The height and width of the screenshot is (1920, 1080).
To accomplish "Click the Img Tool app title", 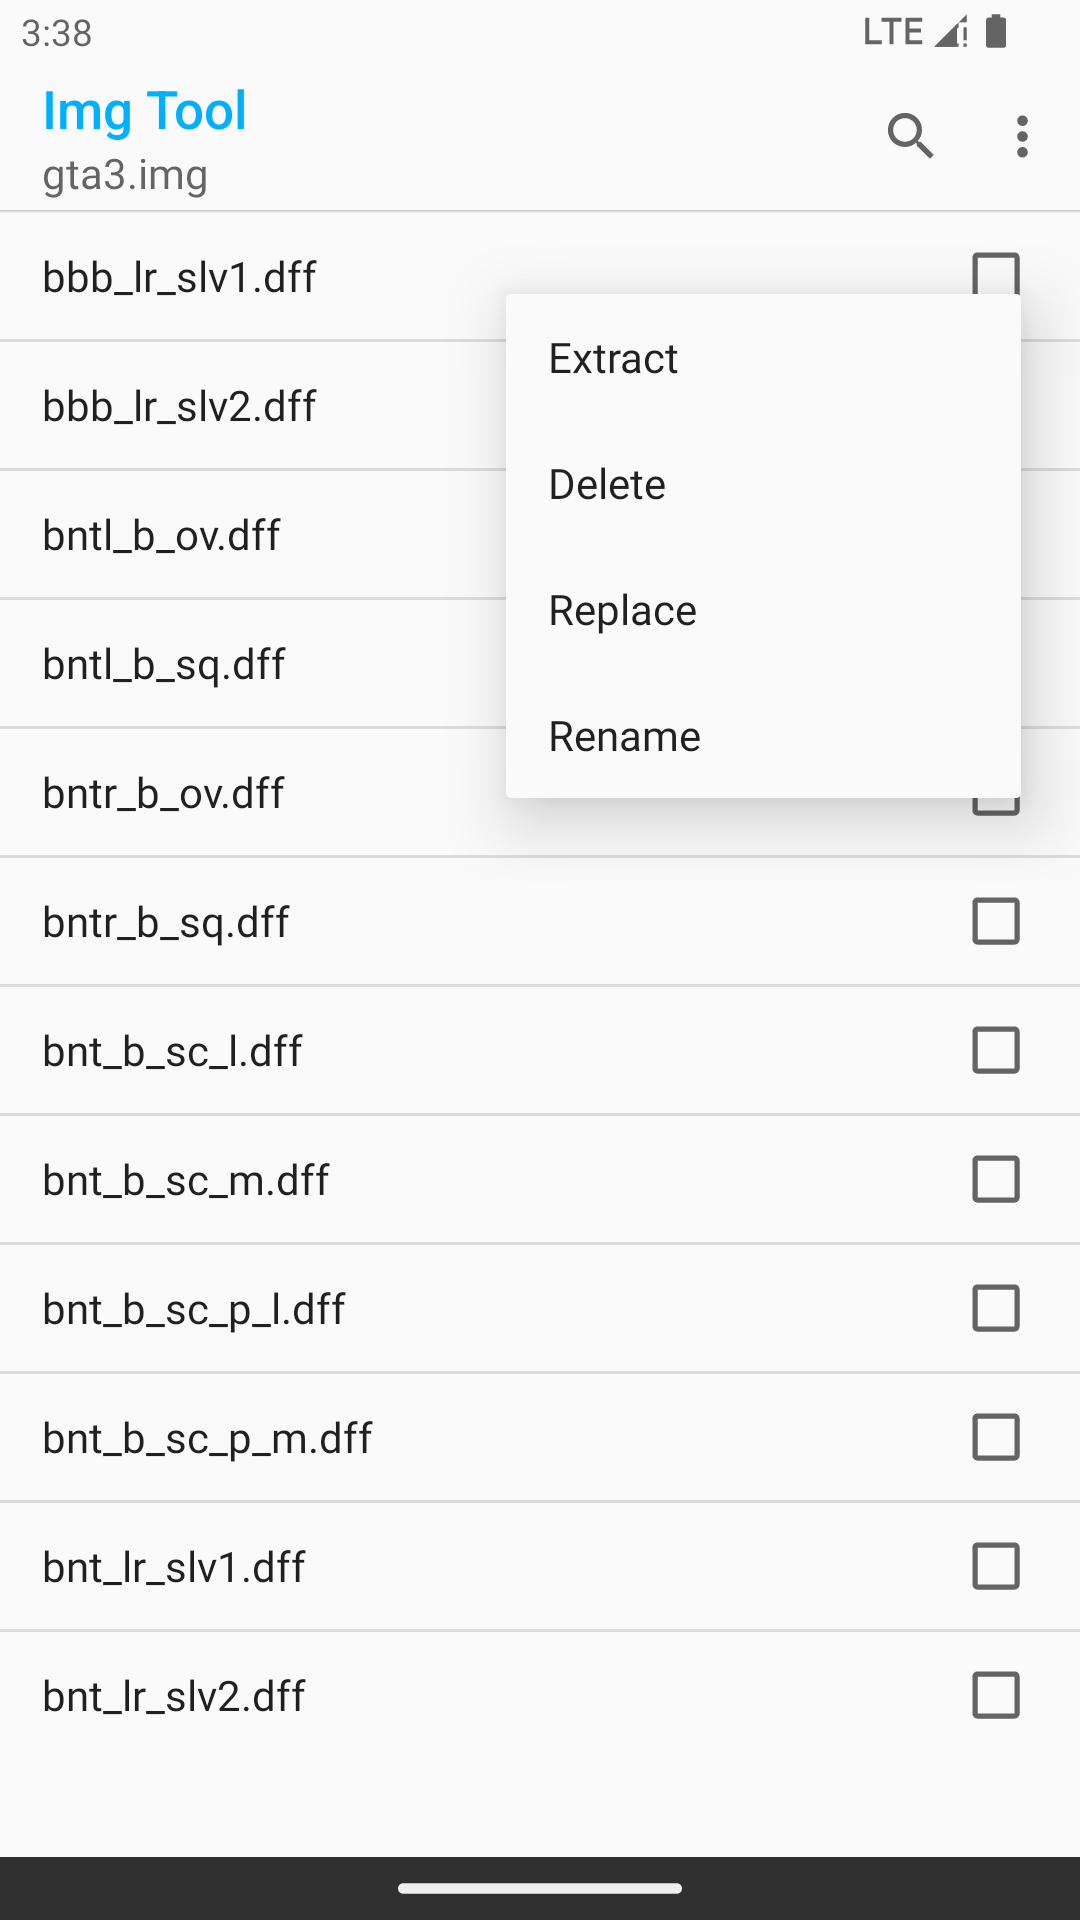I will [x=145, y=110].
